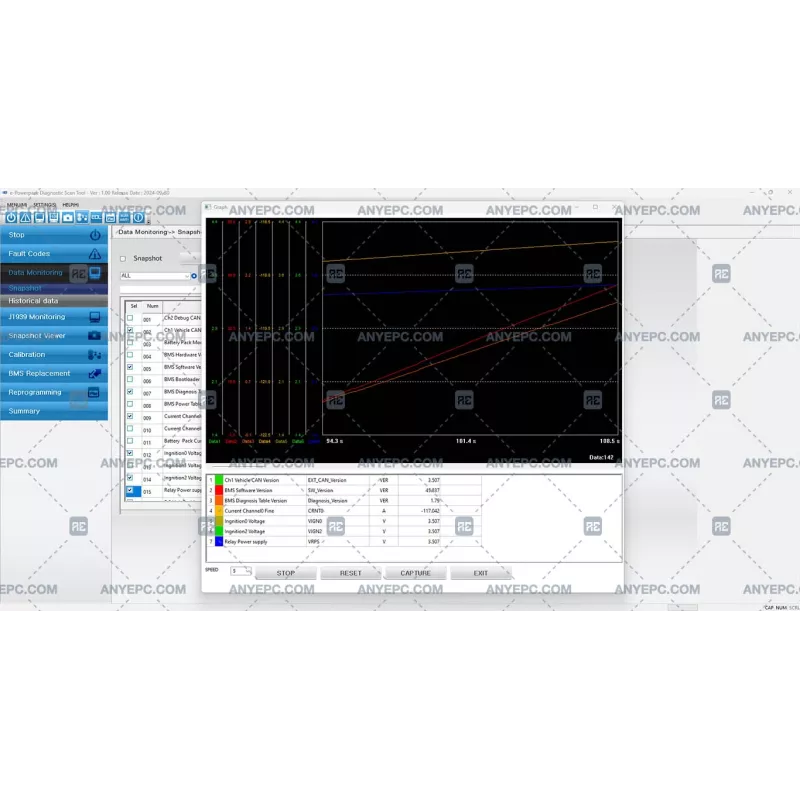Click the info icon in the toolbar
This screenshot has width=800, height=800.
pos(138,217)
